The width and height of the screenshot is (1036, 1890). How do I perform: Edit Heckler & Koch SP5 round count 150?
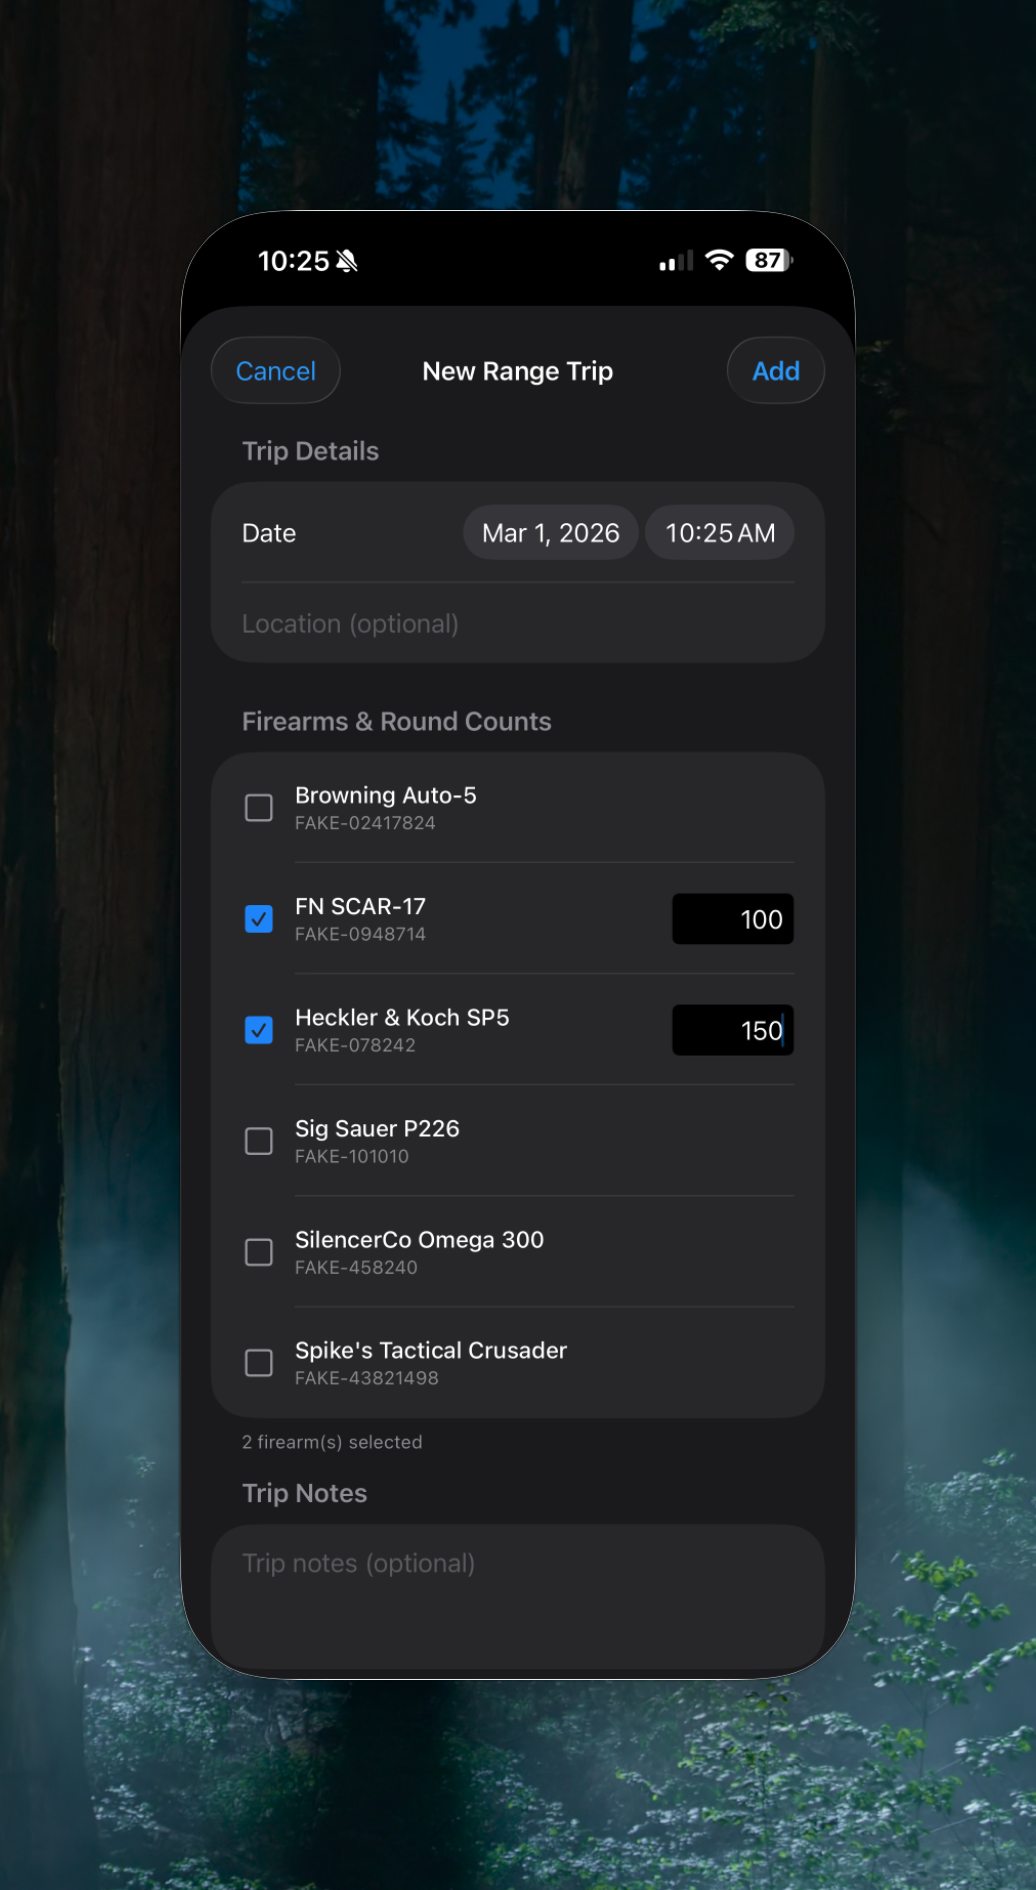coord(733,1030)
